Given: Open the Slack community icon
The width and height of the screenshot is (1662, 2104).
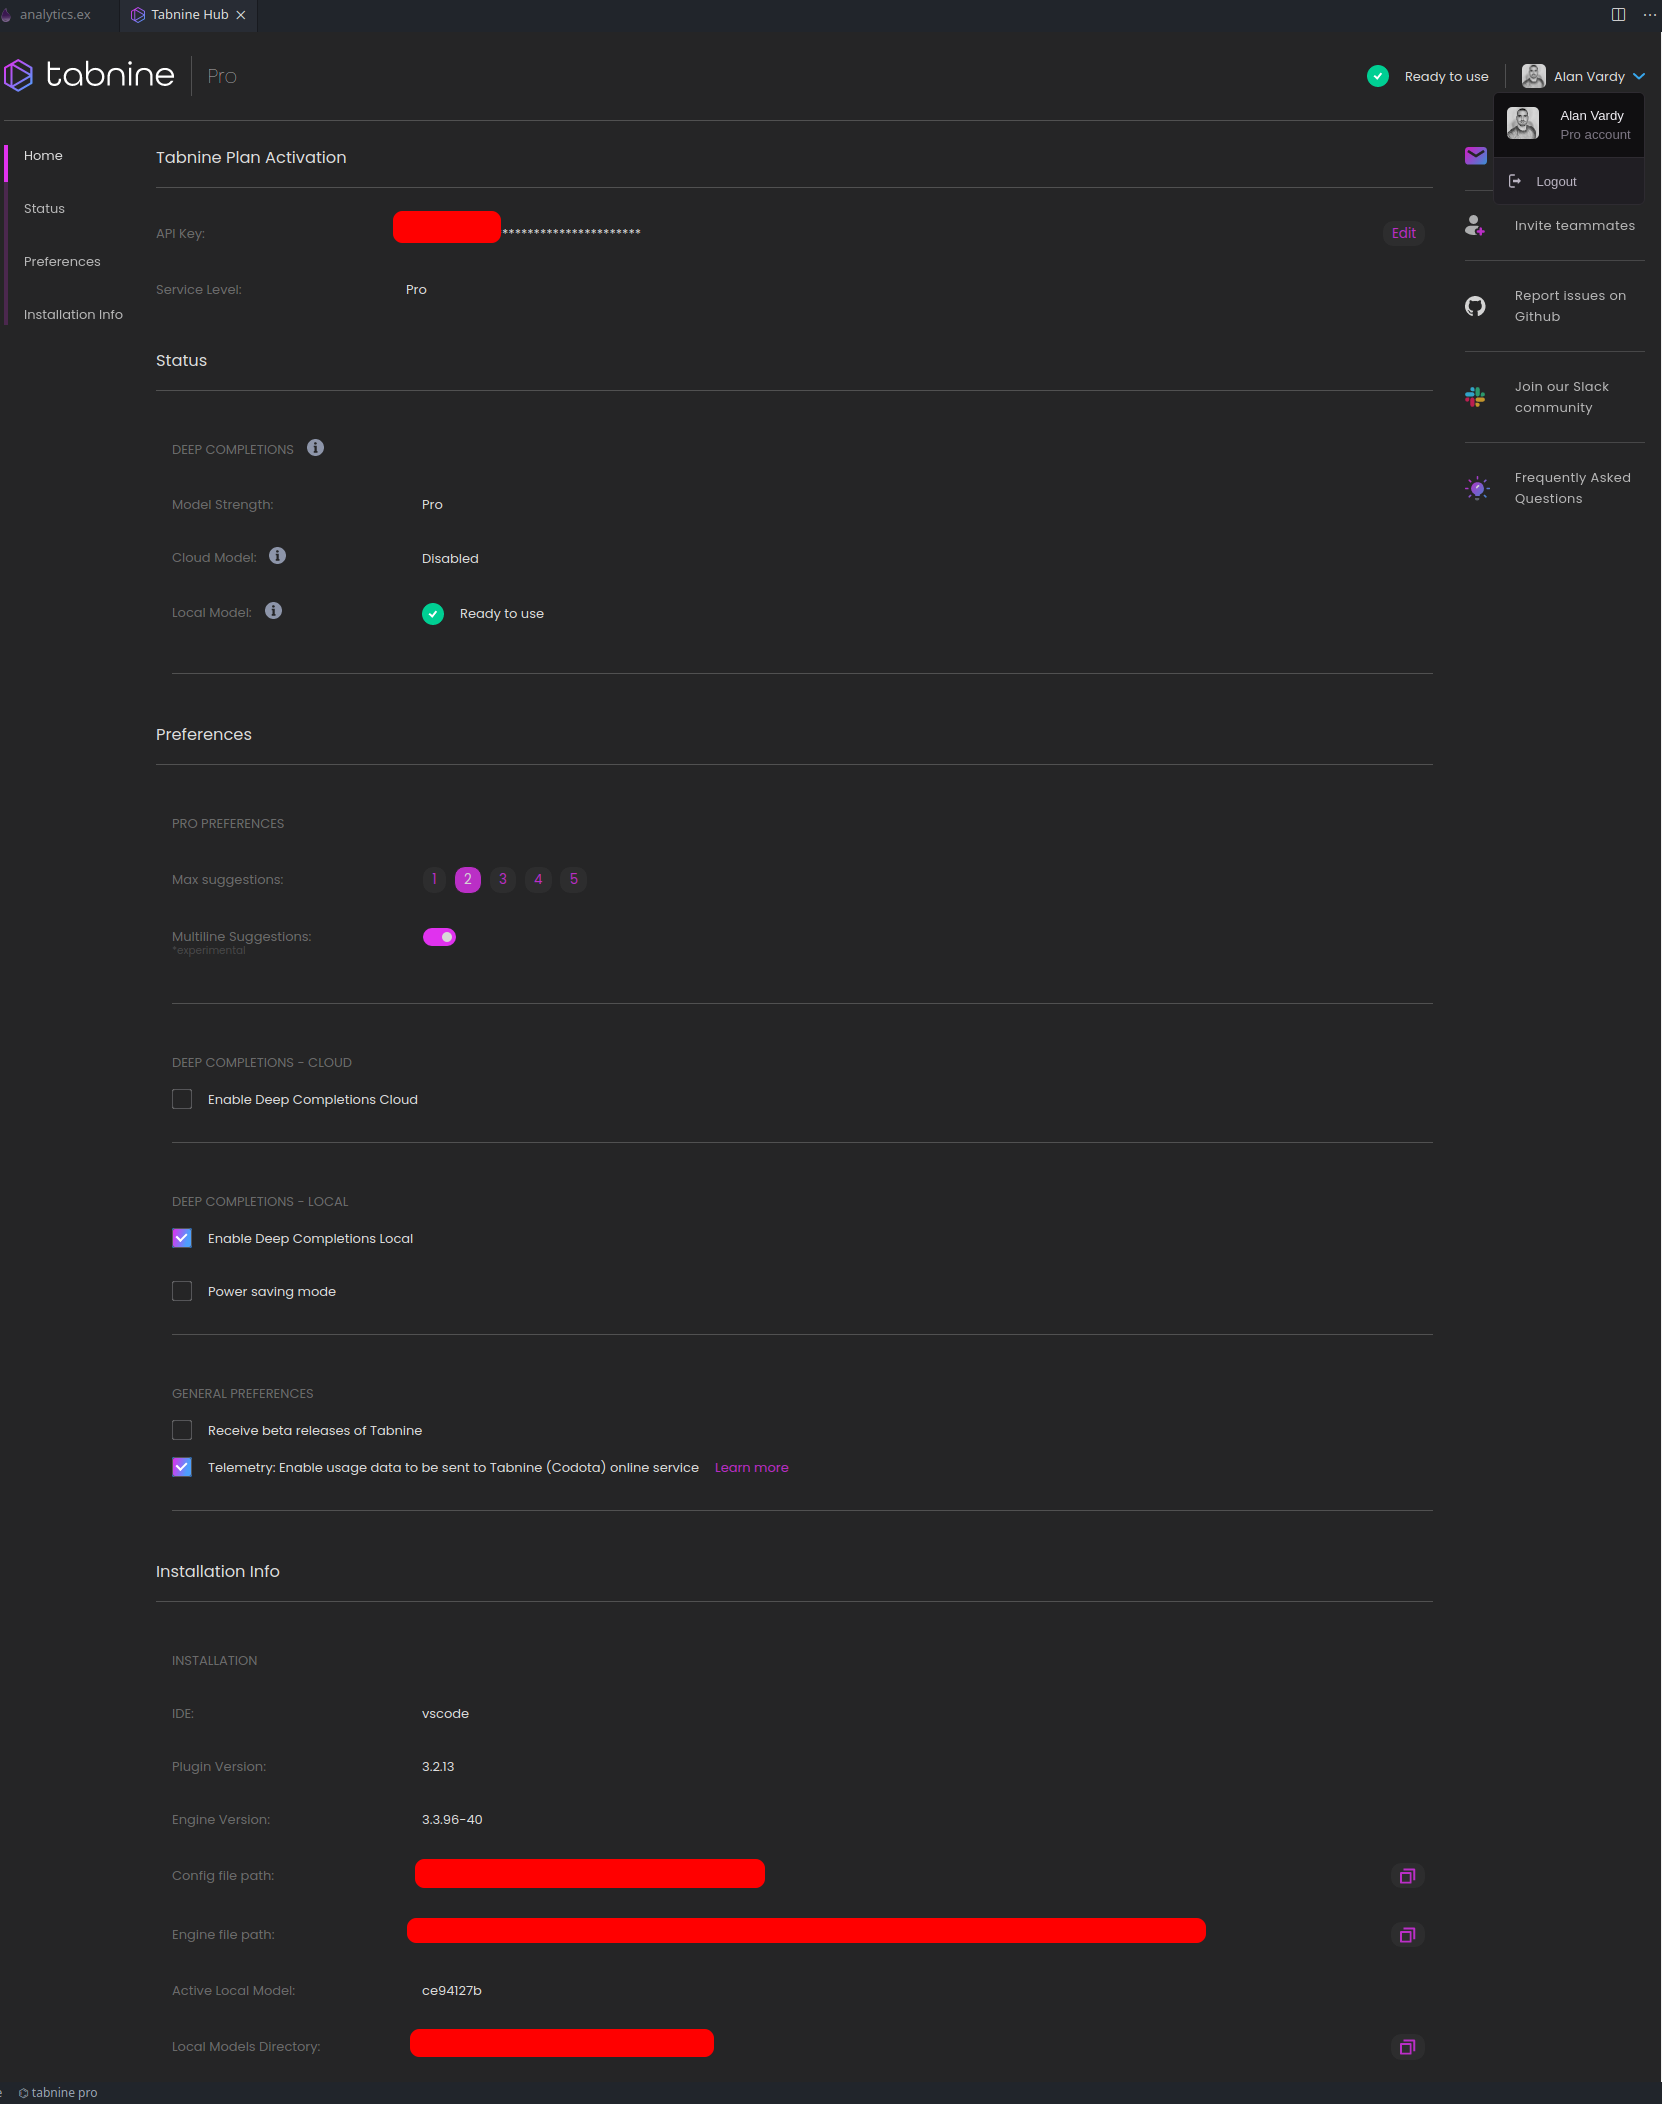Looking at the screenshot, I should [x=1476, y=397].
